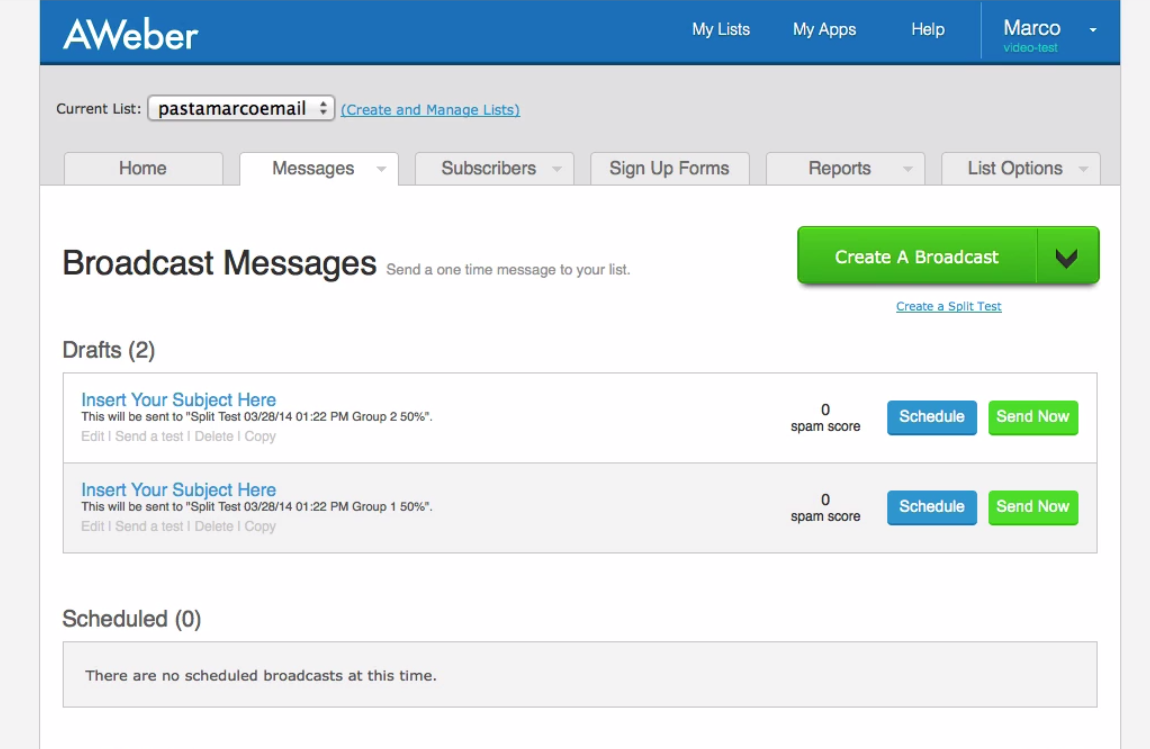Viewport: 1150px width, 749px height.
Task: Expand the Marco account dropdown arrow
Action: [1093, 30]
